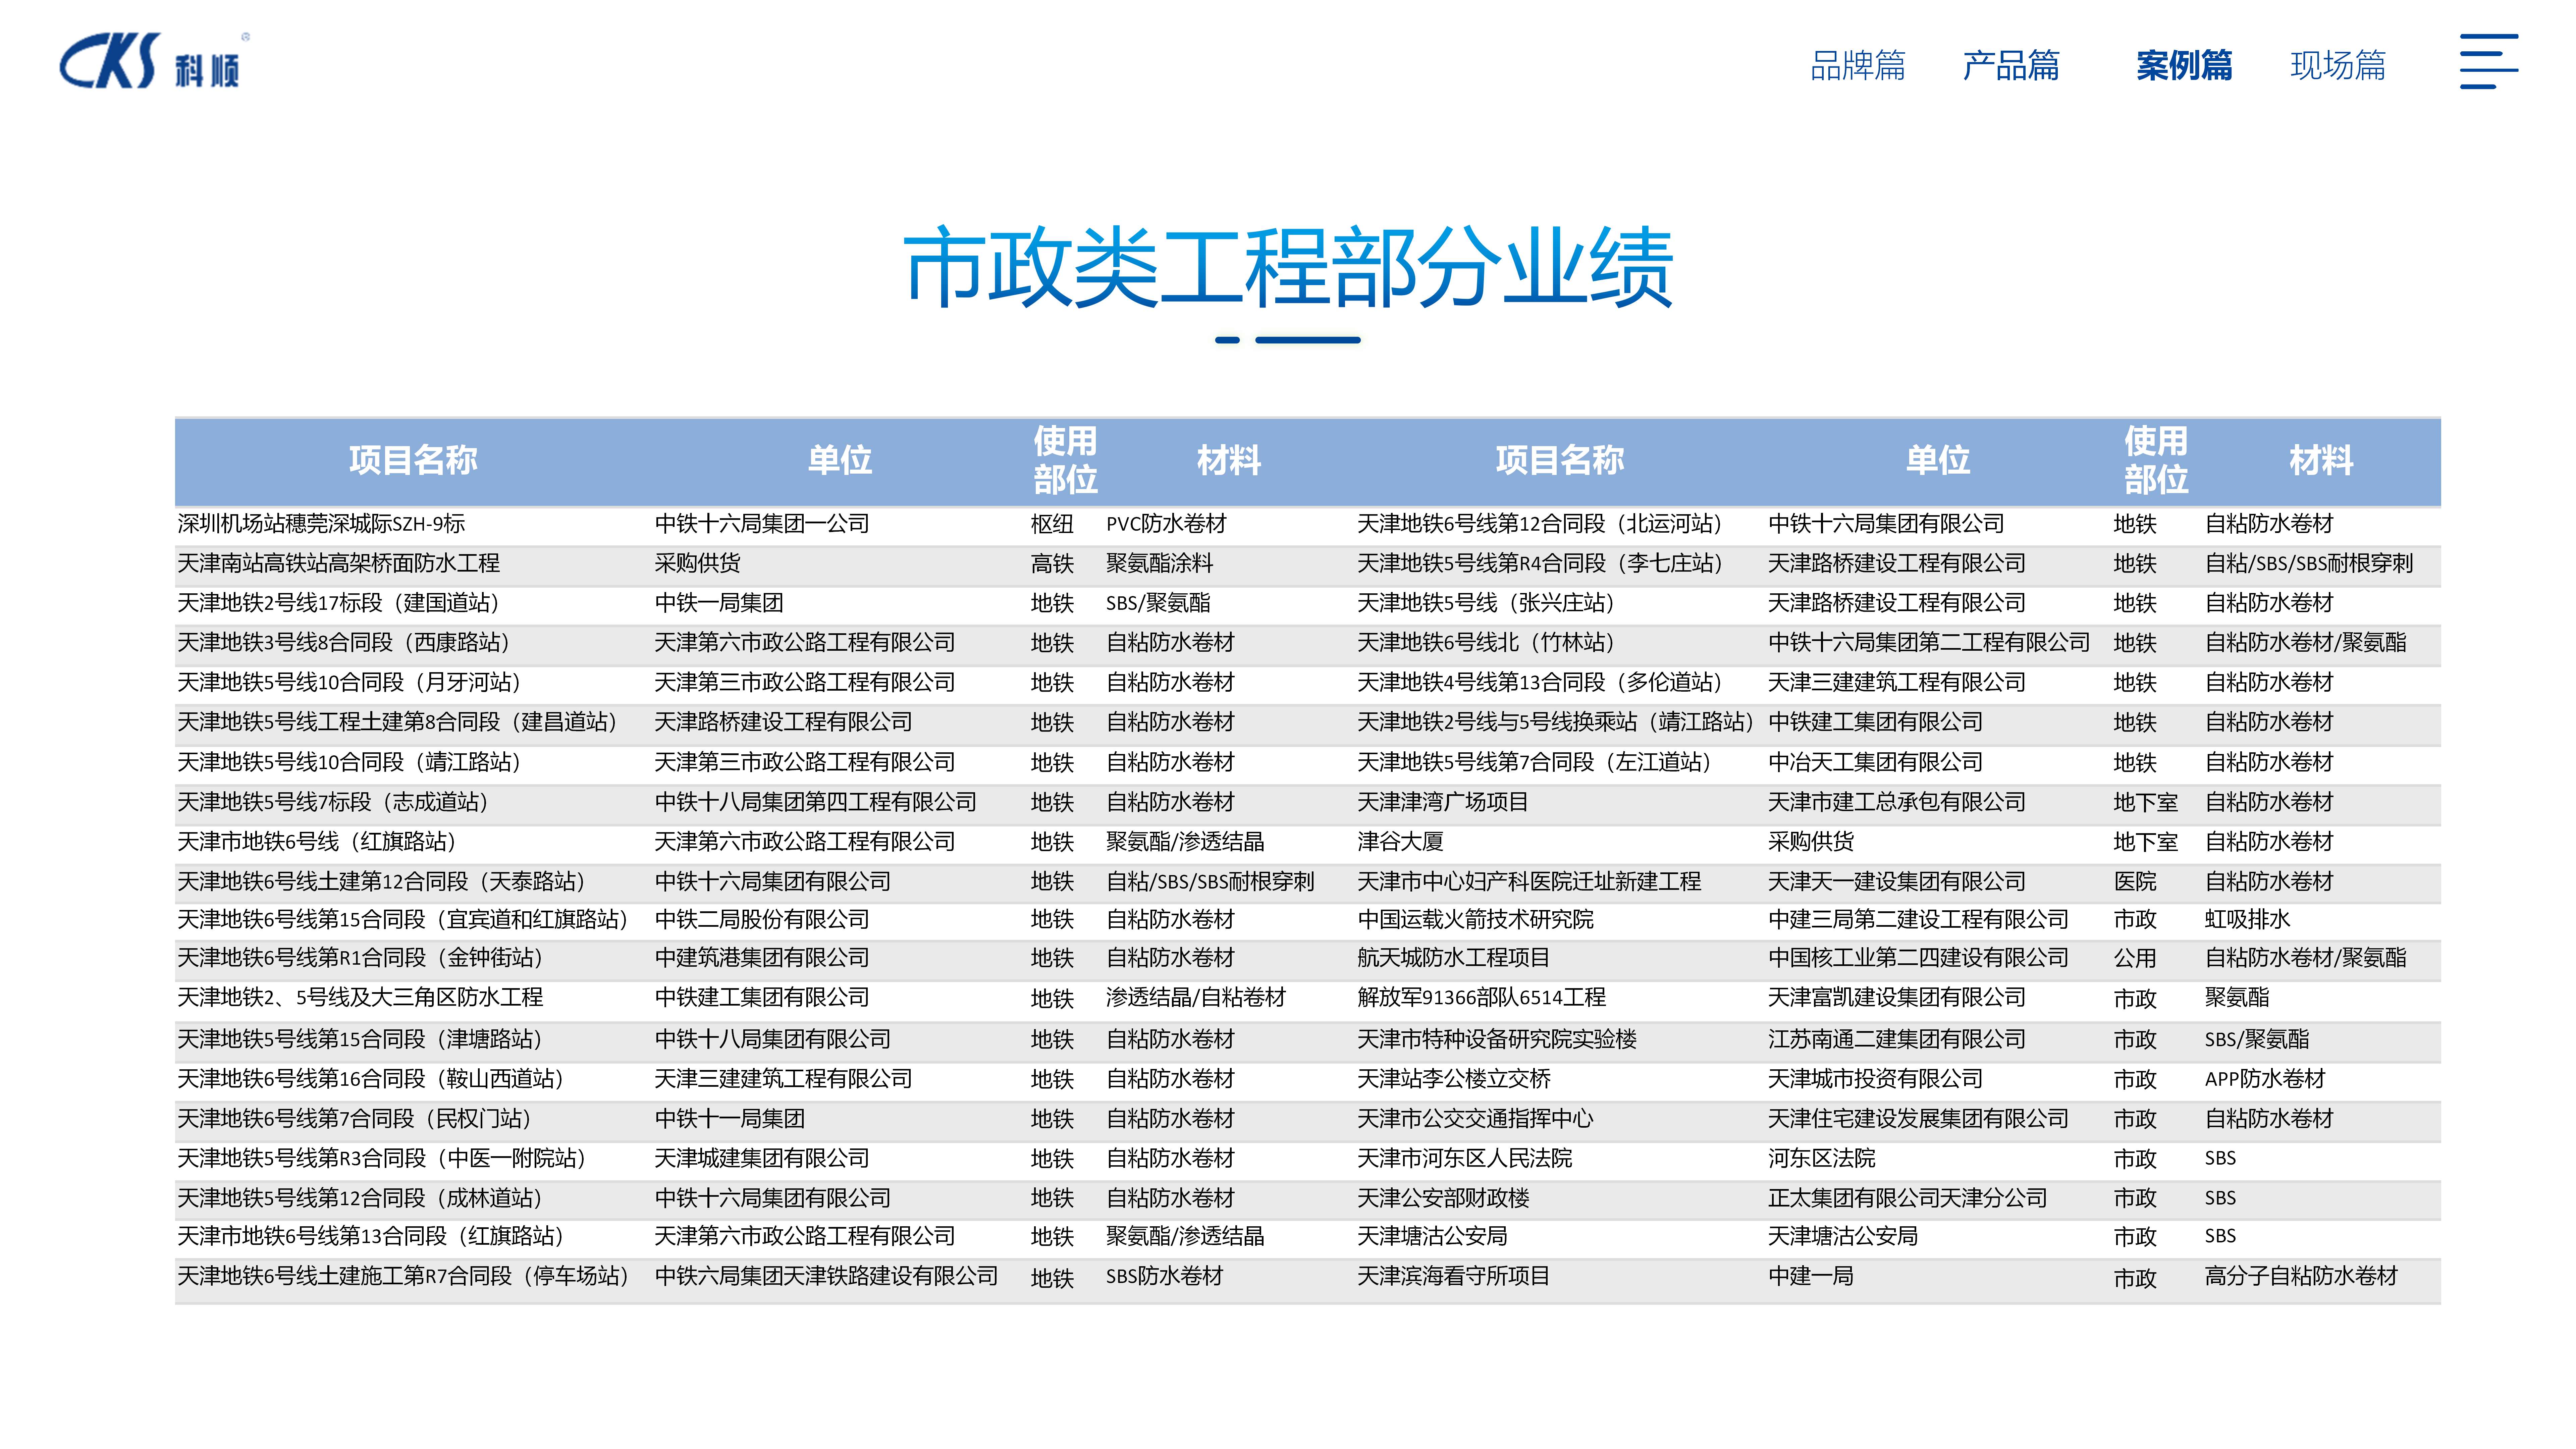Screen dimensions: 2576x1449
Task: Click 天津地铁6号线第R1合同段（金钟街站）
Action: pyautogui.click(x=360, y=958)
